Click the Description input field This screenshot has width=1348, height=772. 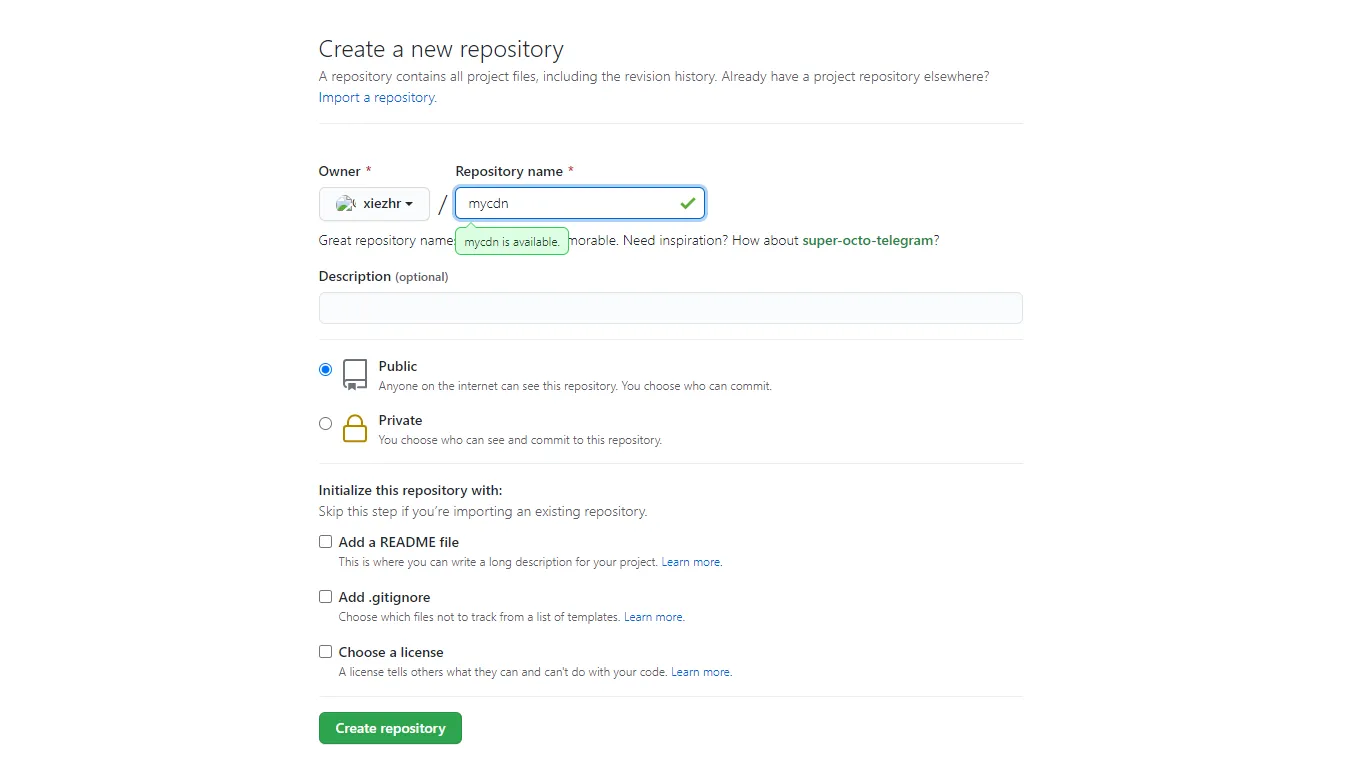670,308
